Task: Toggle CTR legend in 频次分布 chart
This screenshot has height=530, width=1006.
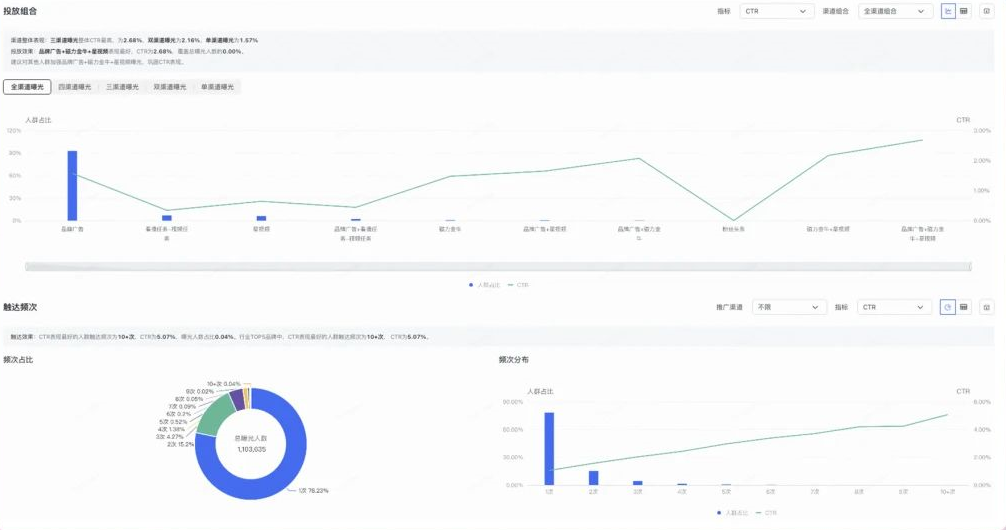Action: pos(767,512)
